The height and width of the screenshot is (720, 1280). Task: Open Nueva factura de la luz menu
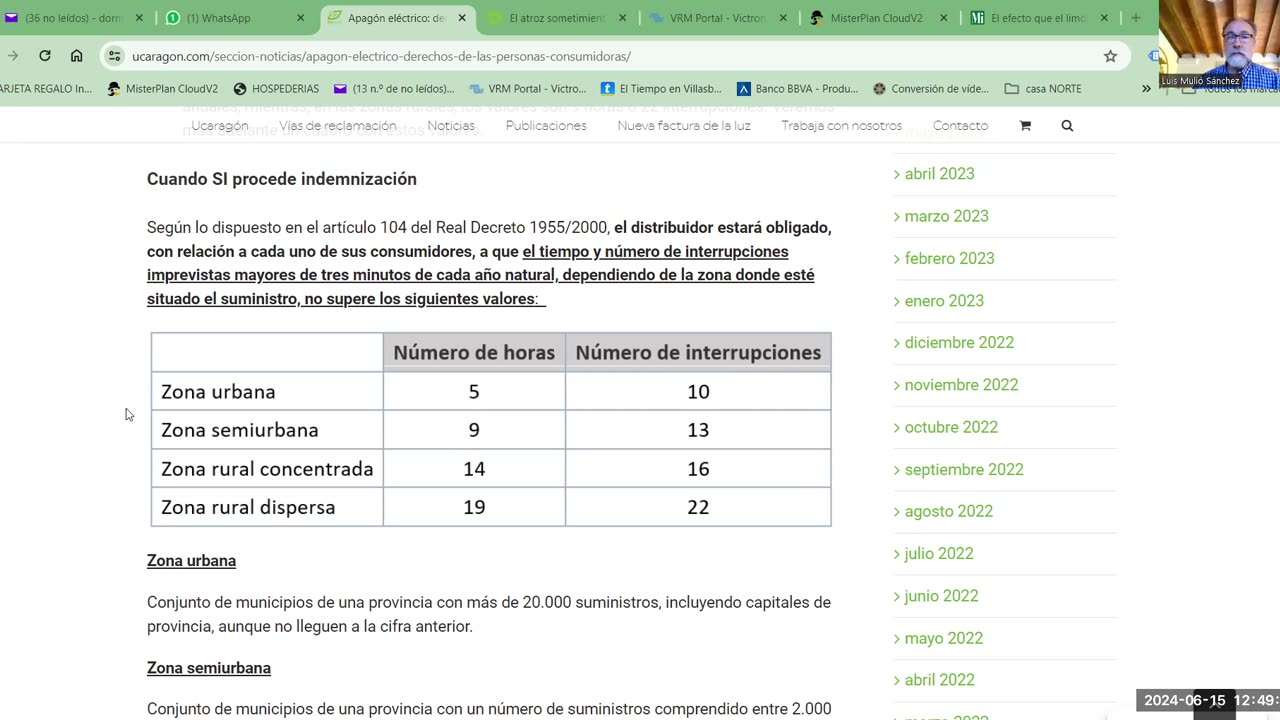point(684,126)
